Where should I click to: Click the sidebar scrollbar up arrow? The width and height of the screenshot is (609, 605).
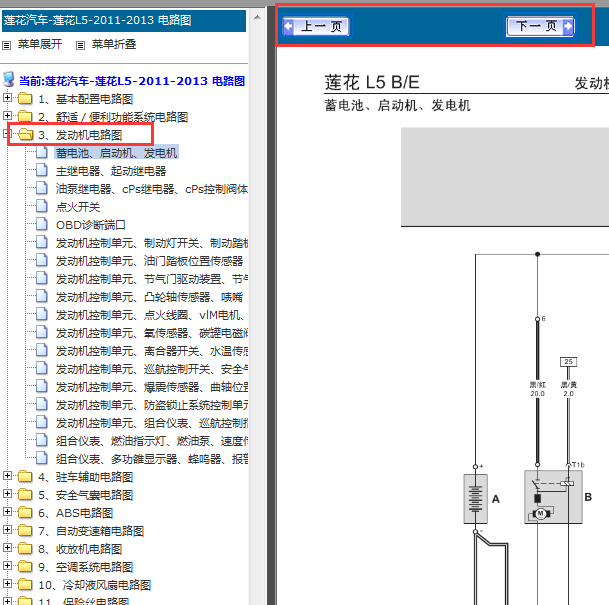tap(257, 17)
